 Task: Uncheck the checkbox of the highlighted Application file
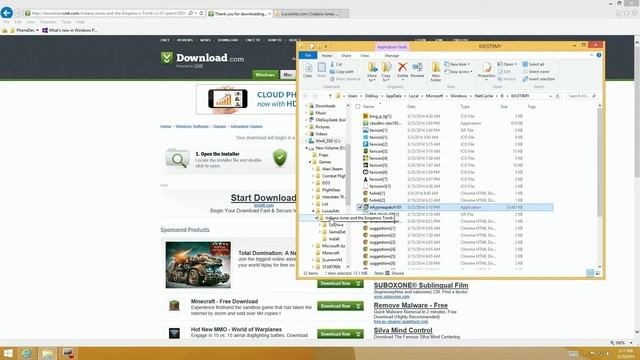360,207
